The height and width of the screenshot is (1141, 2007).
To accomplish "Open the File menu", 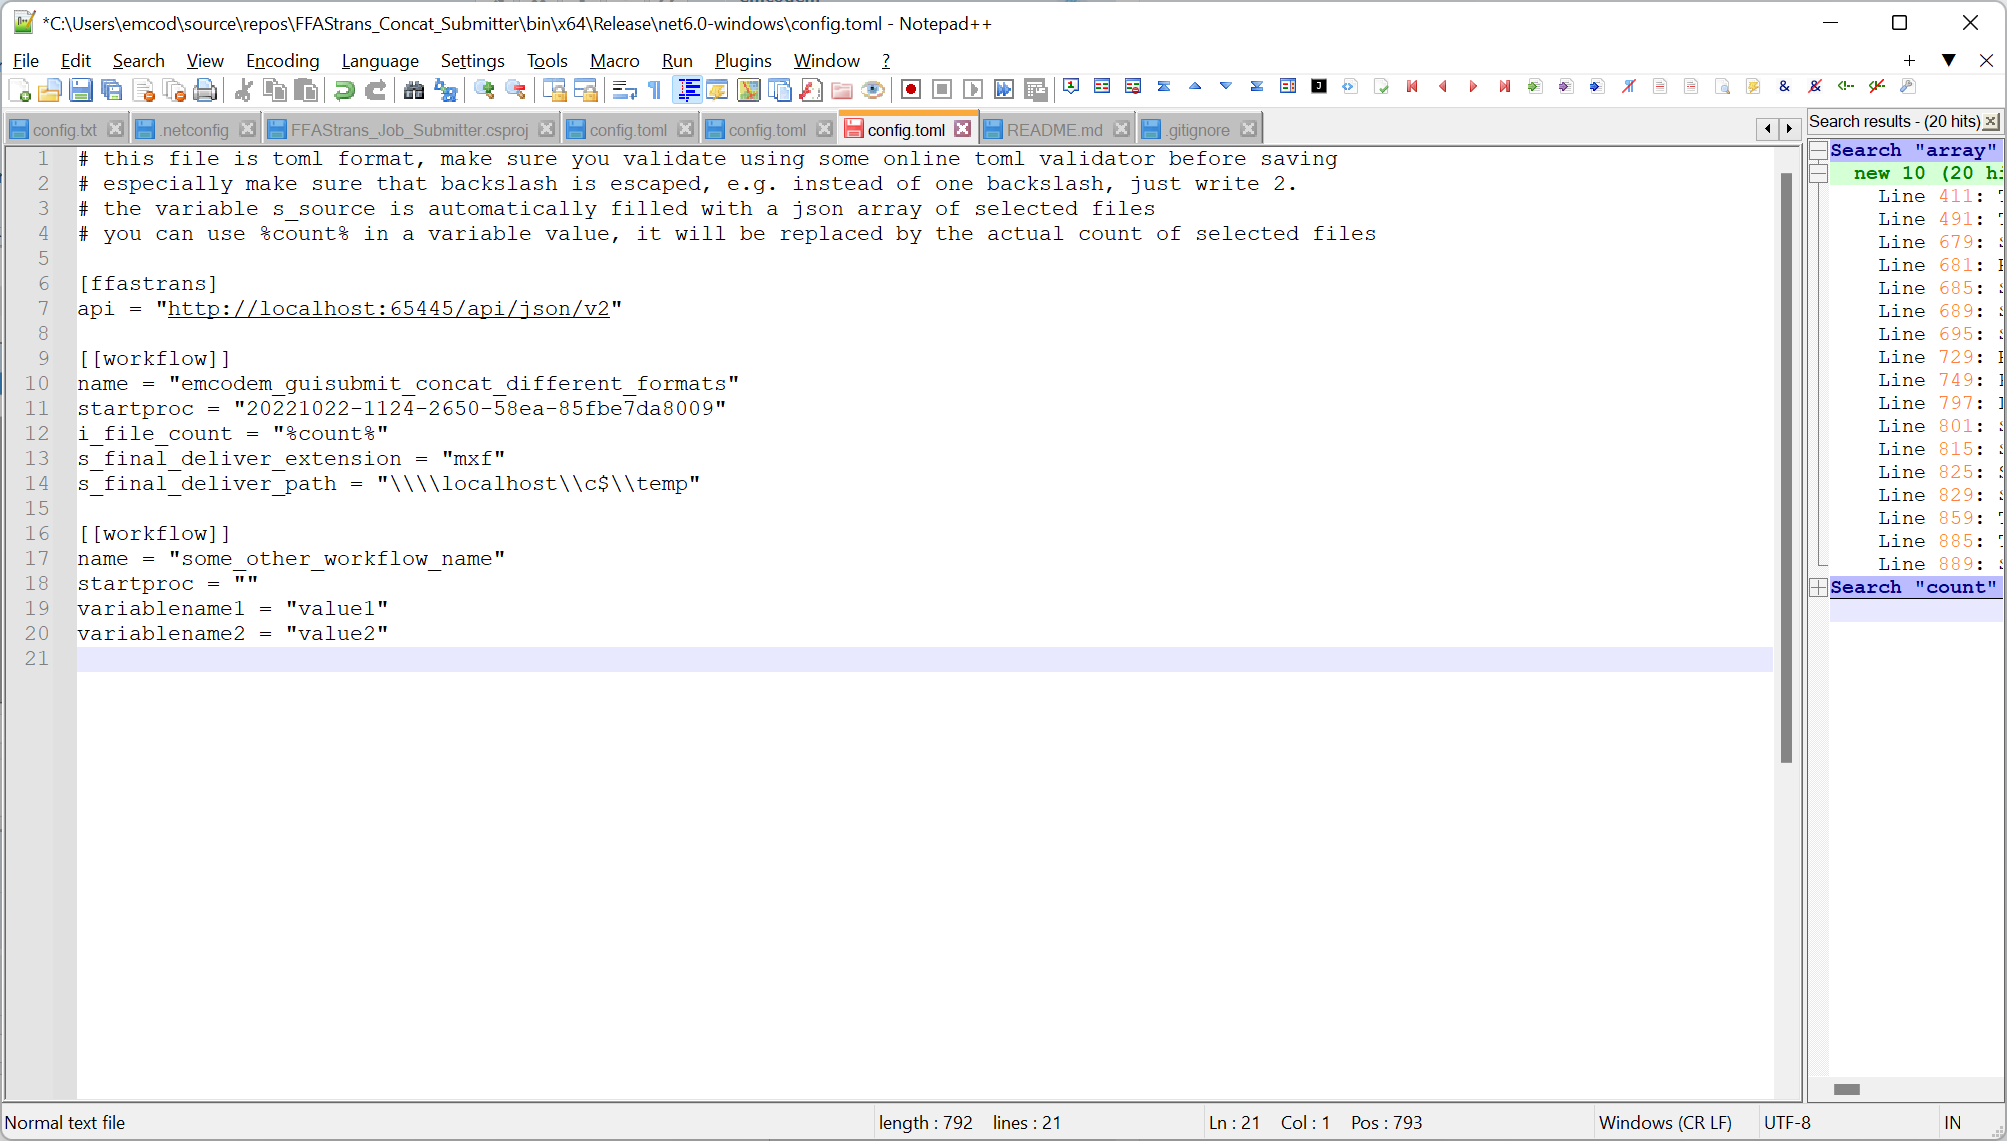I will coord(26,61).
